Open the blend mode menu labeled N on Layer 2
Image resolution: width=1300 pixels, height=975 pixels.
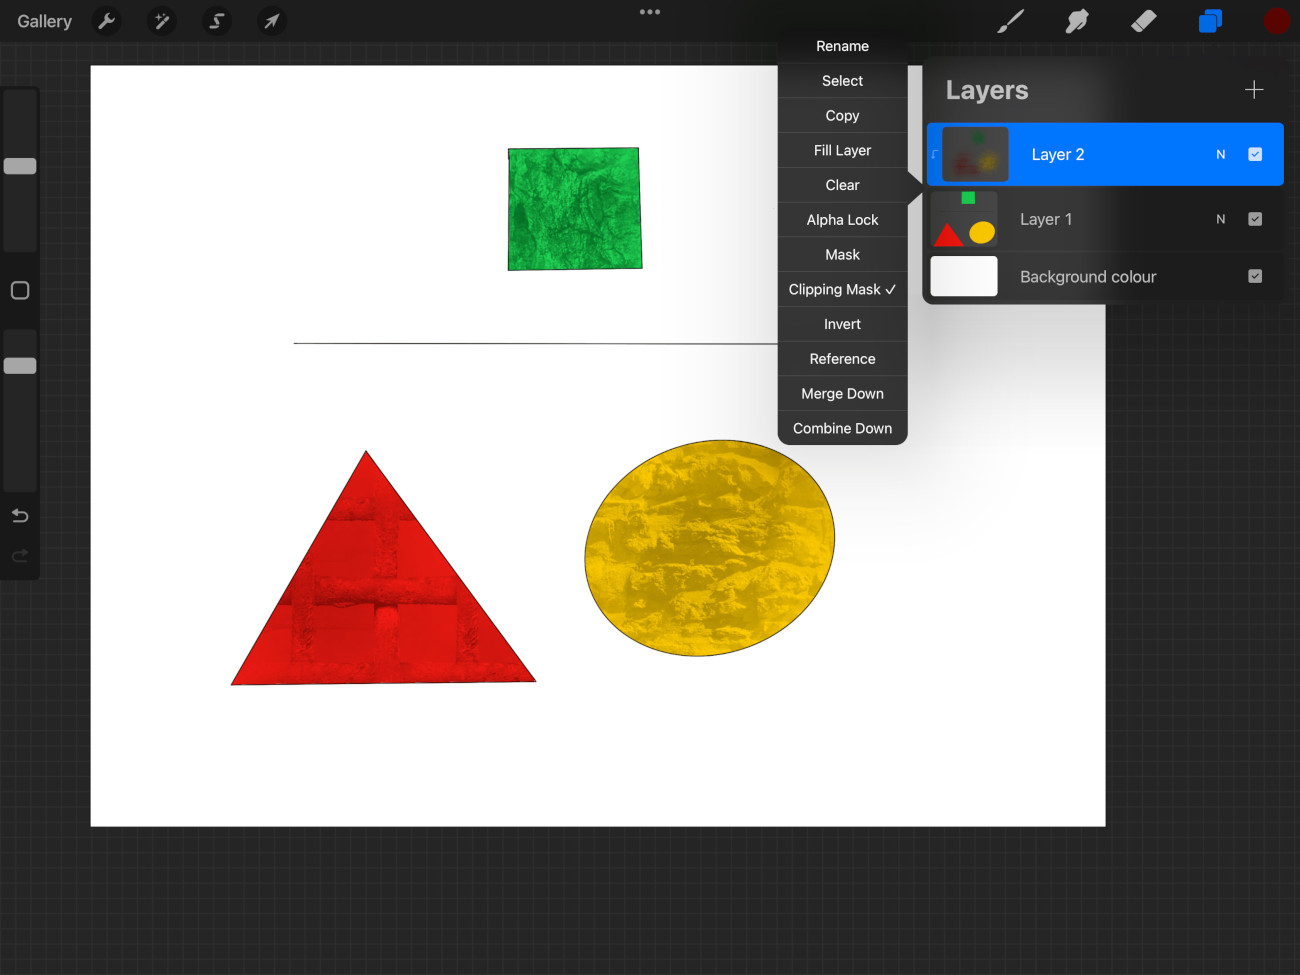[x=1220, y=154]
